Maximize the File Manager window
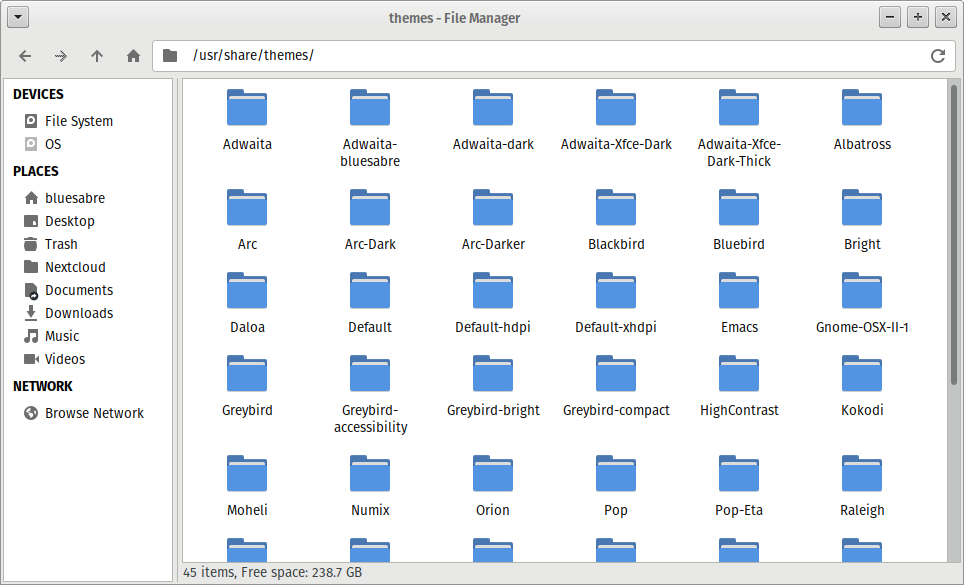 click(x=918, y=17)
